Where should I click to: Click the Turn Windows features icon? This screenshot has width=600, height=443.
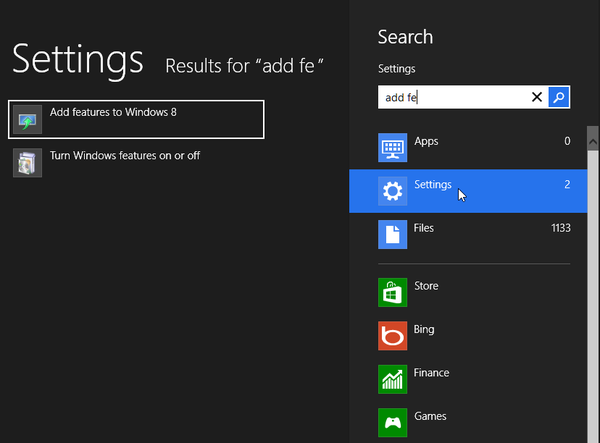pos(28,163)
